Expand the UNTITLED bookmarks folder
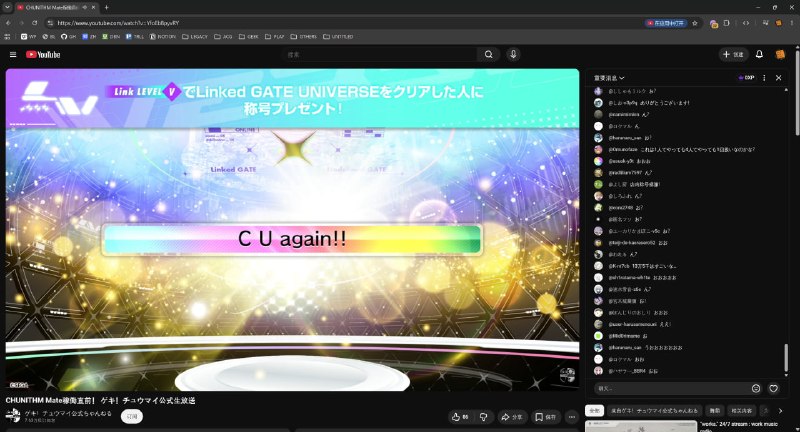The width and height of the screenshot is (800, 432). coord(338,37)
